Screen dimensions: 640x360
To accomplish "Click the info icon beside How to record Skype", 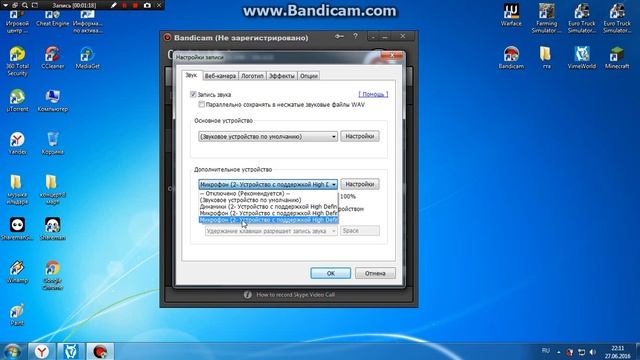I will [x=247, y=295].
